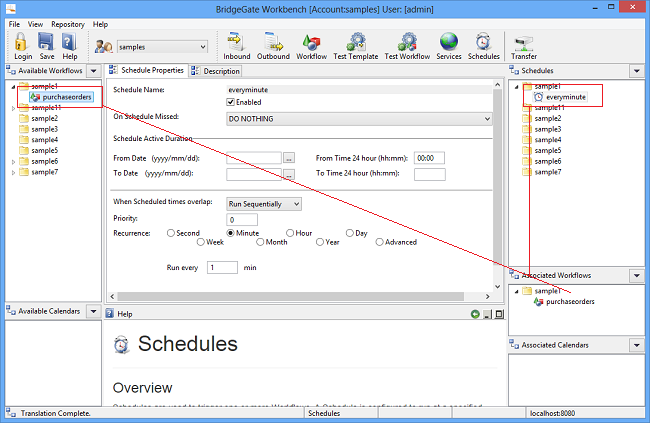
Task: Click the vertical scrollbar down arrow
Action: (x=497, y=287)
